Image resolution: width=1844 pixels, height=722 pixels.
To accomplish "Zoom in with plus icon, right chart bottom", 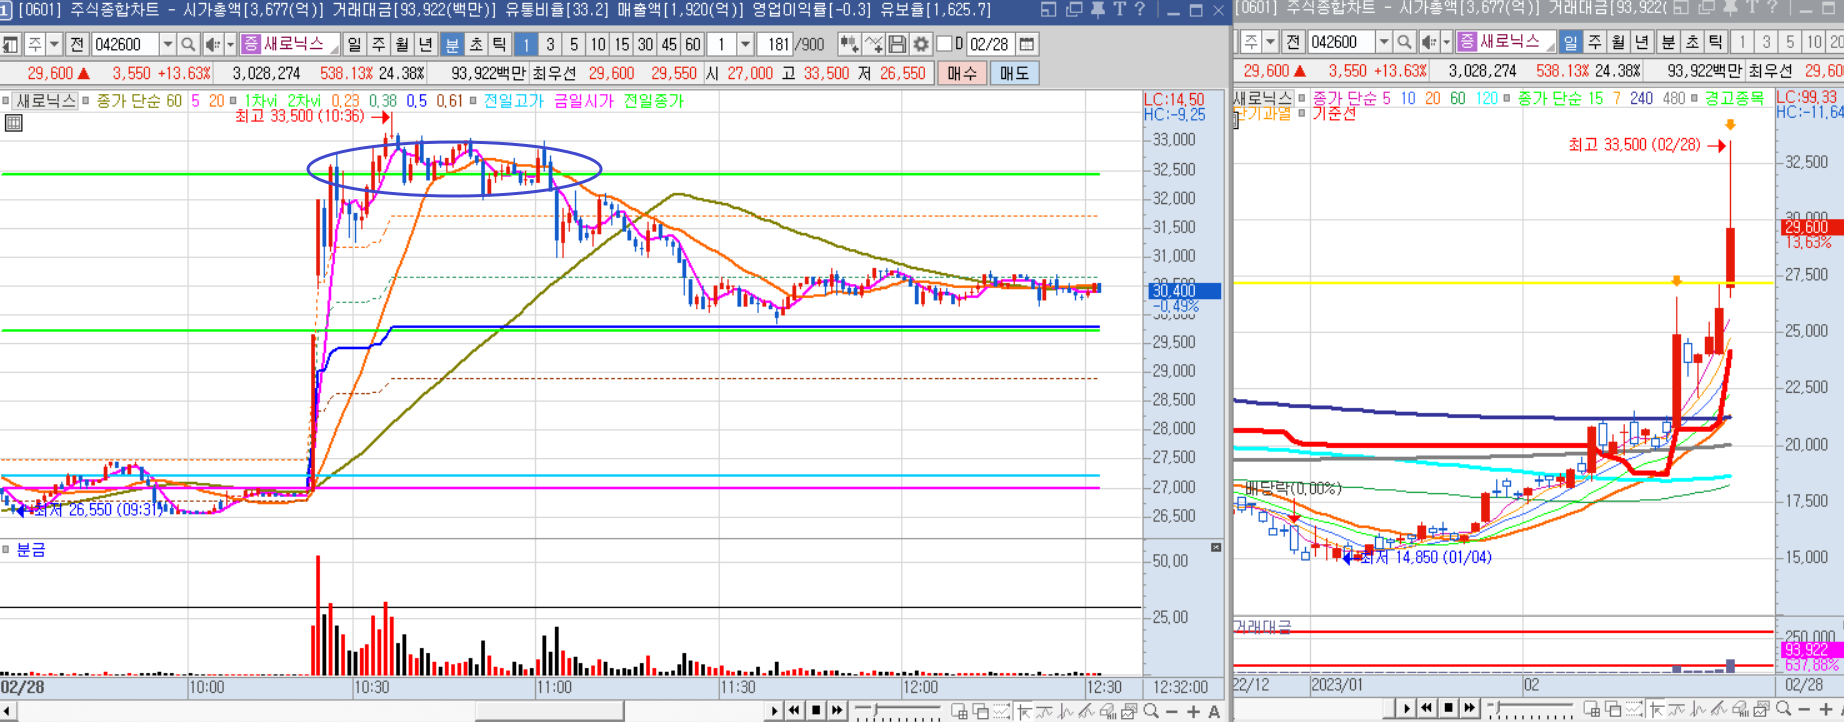I will (1825, 709).
